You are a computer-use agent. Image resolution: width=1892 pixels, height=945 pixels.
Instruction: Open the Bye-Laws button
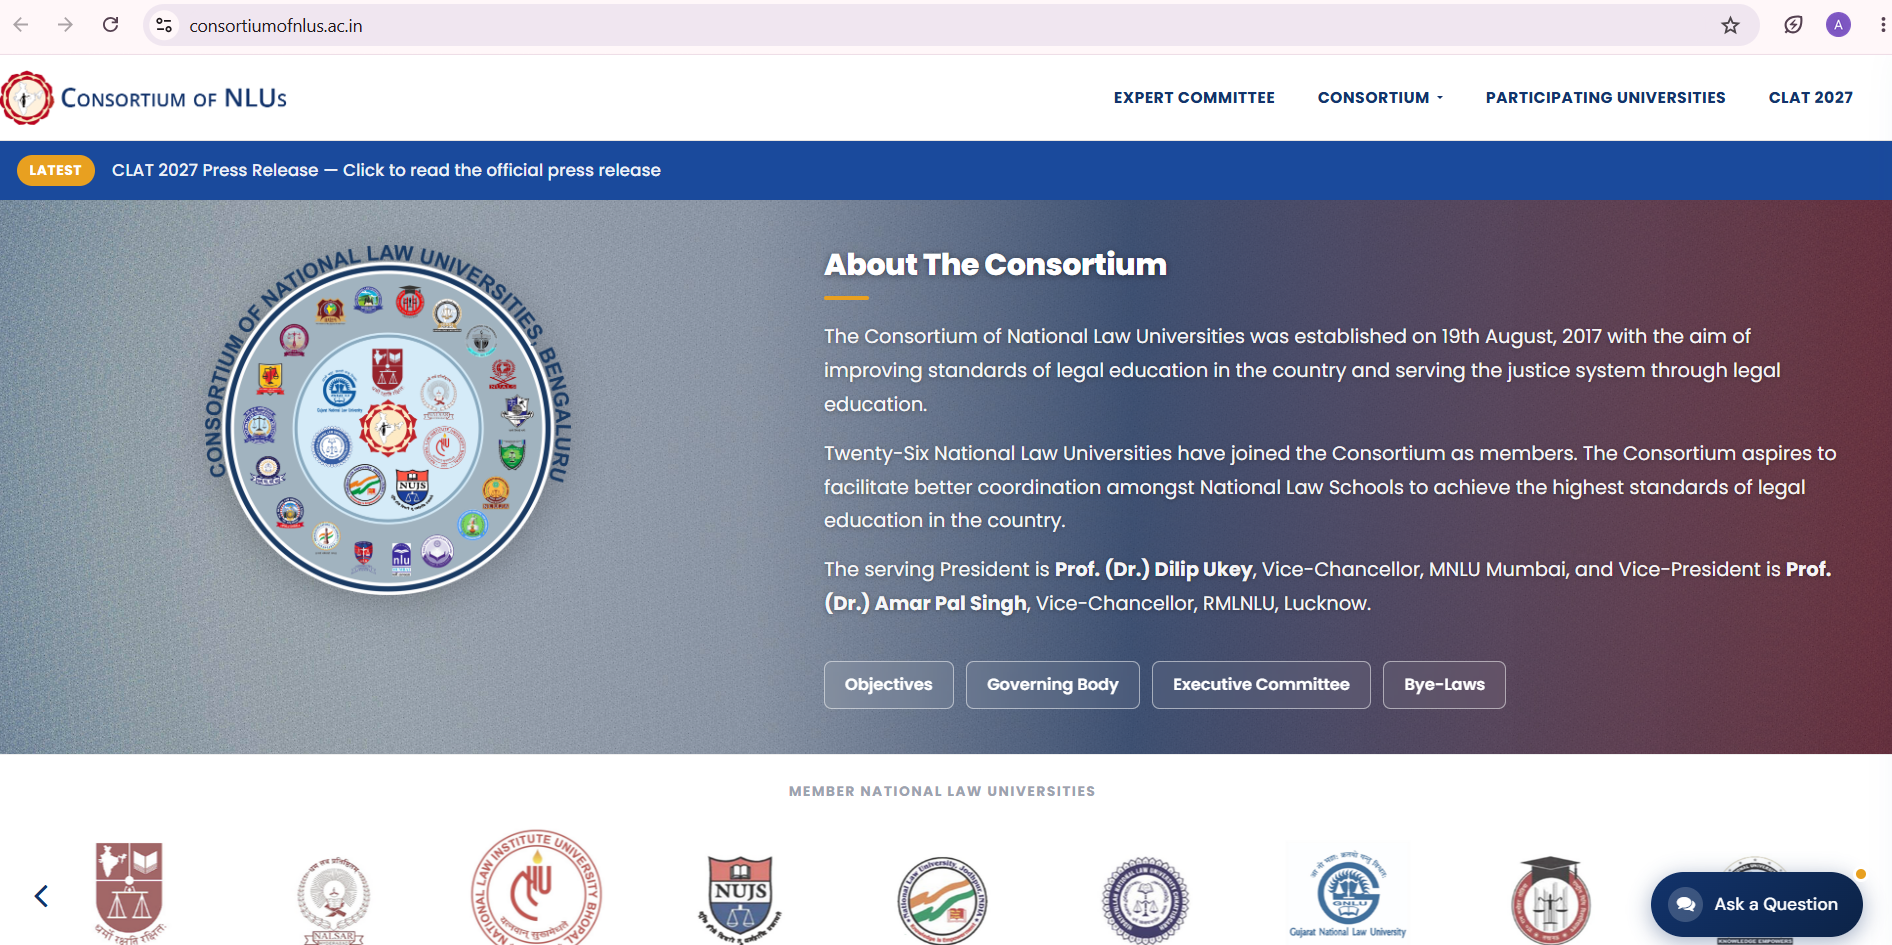point(1444,685)
